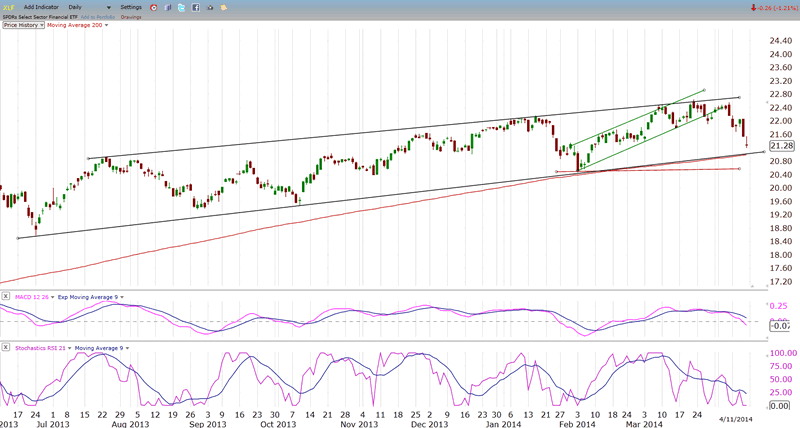Viewport: 800px width, 428px height.
Task: Click the 21.28 current price label
Action: coord(780,146)
